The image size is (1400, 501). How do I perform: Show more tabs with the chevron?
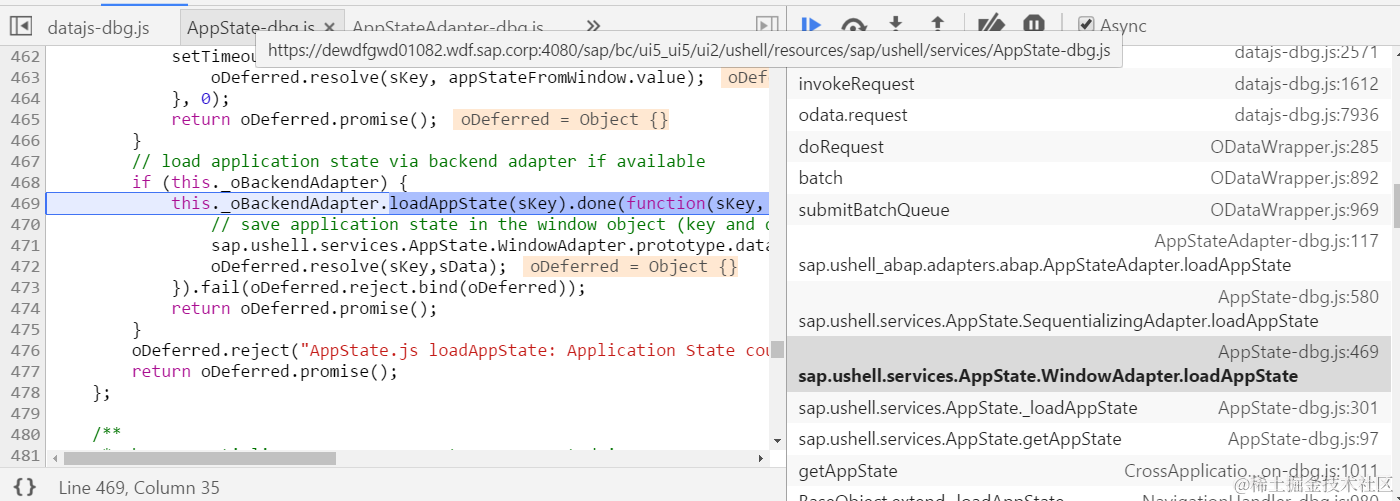(x=593, y=26)
